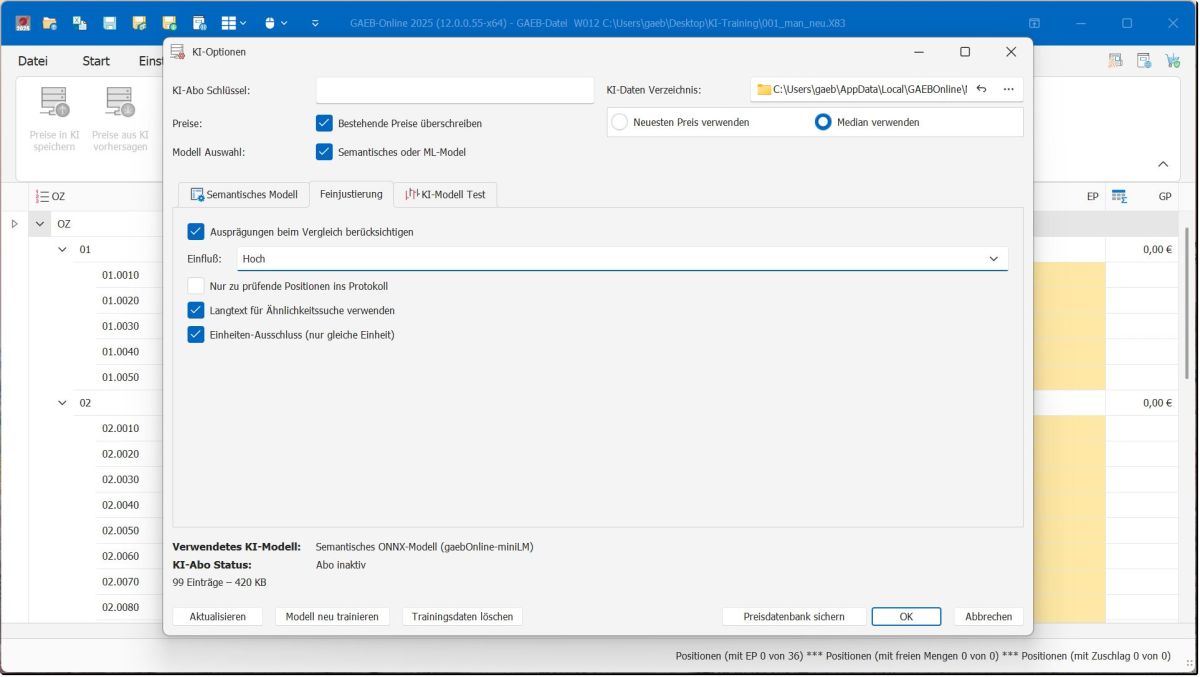Select row 02.0010 in the tree

pos(120,428)
